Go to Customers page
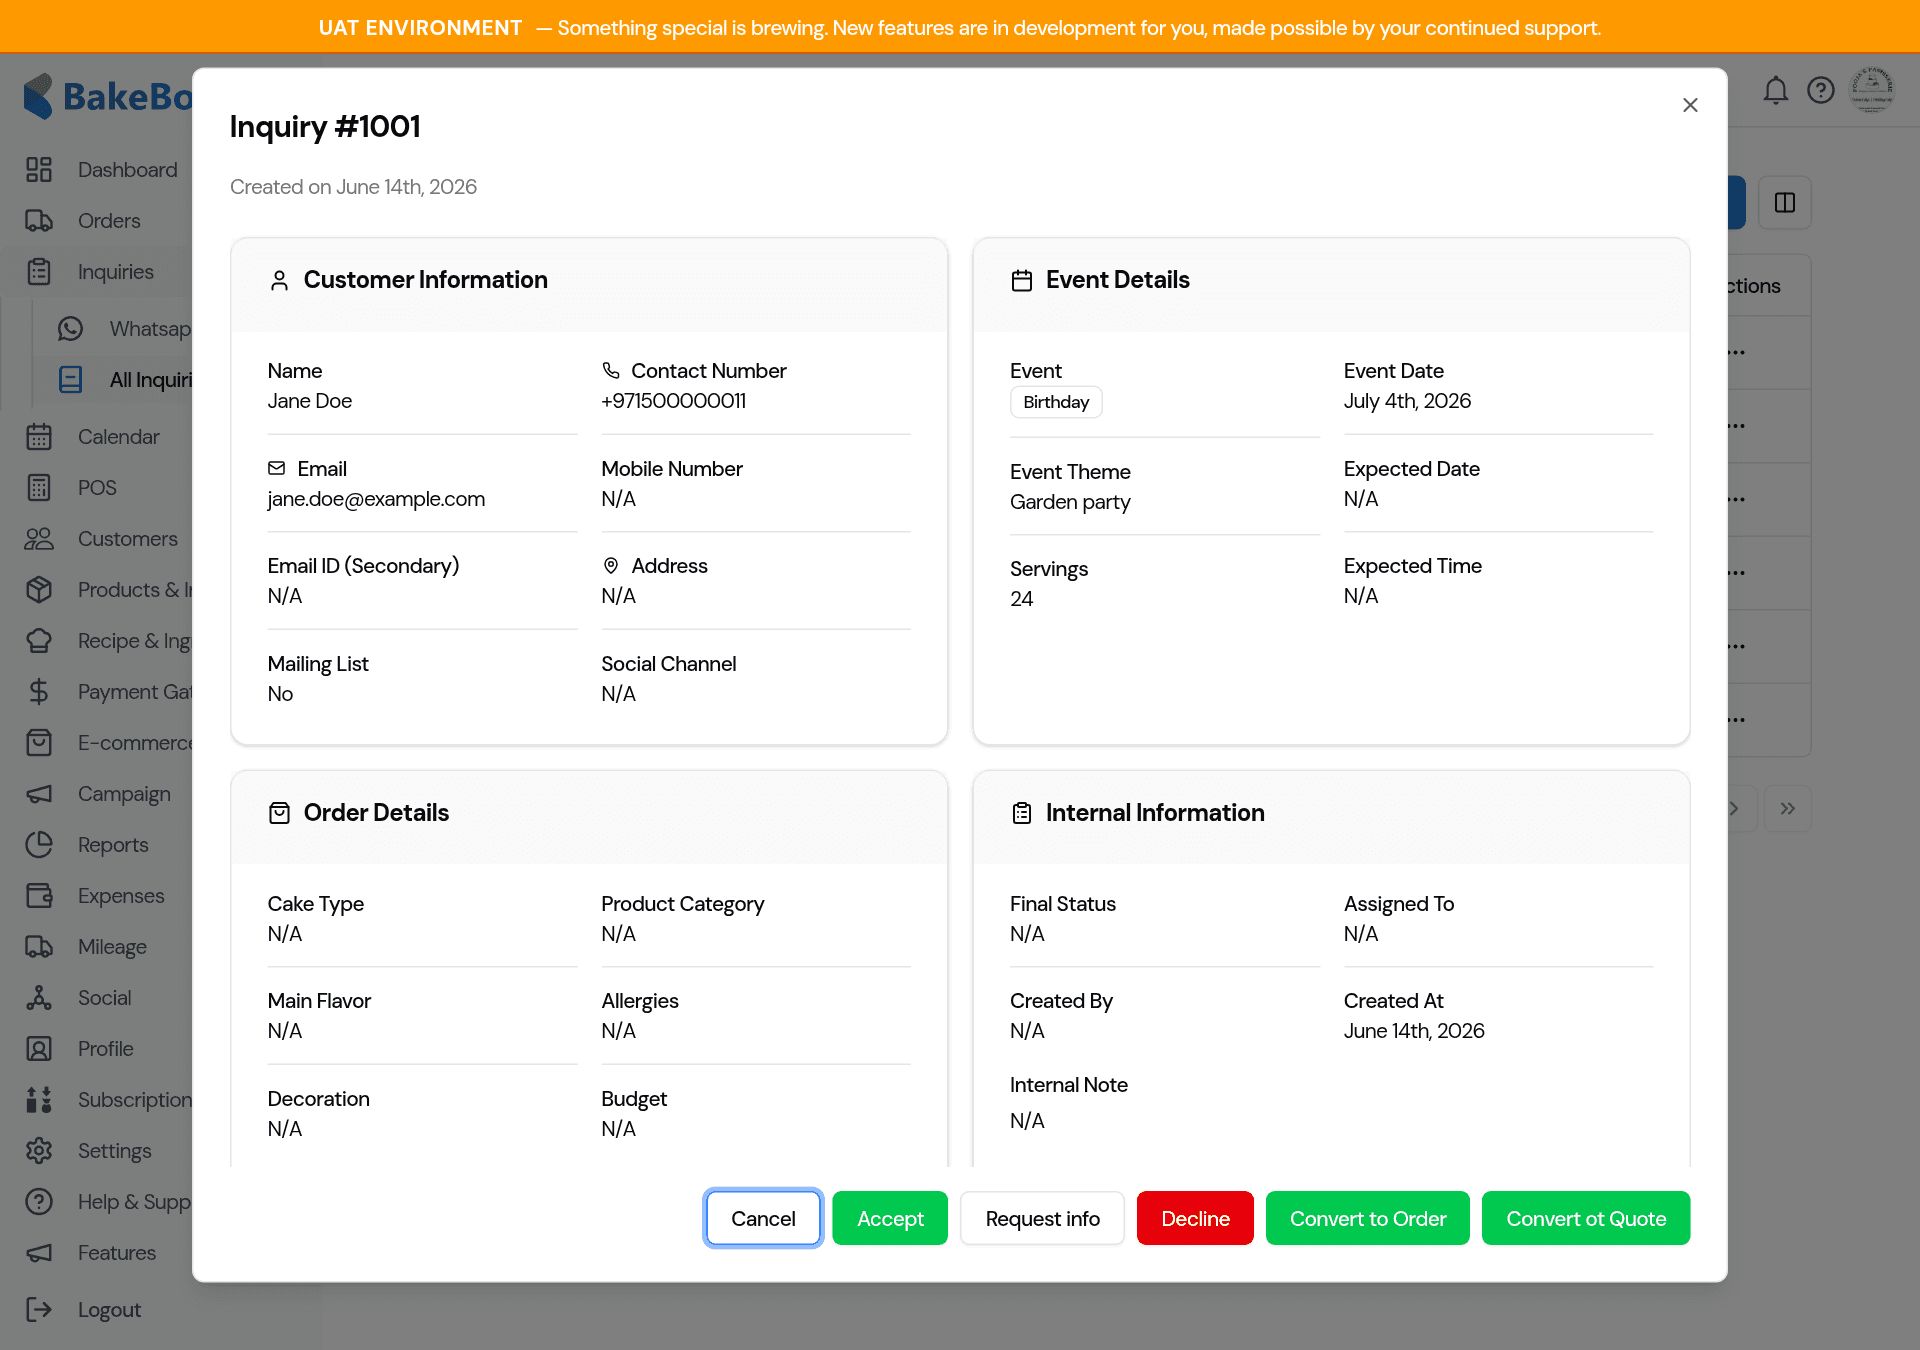The image size is (1920, 1350). point(127,539)
